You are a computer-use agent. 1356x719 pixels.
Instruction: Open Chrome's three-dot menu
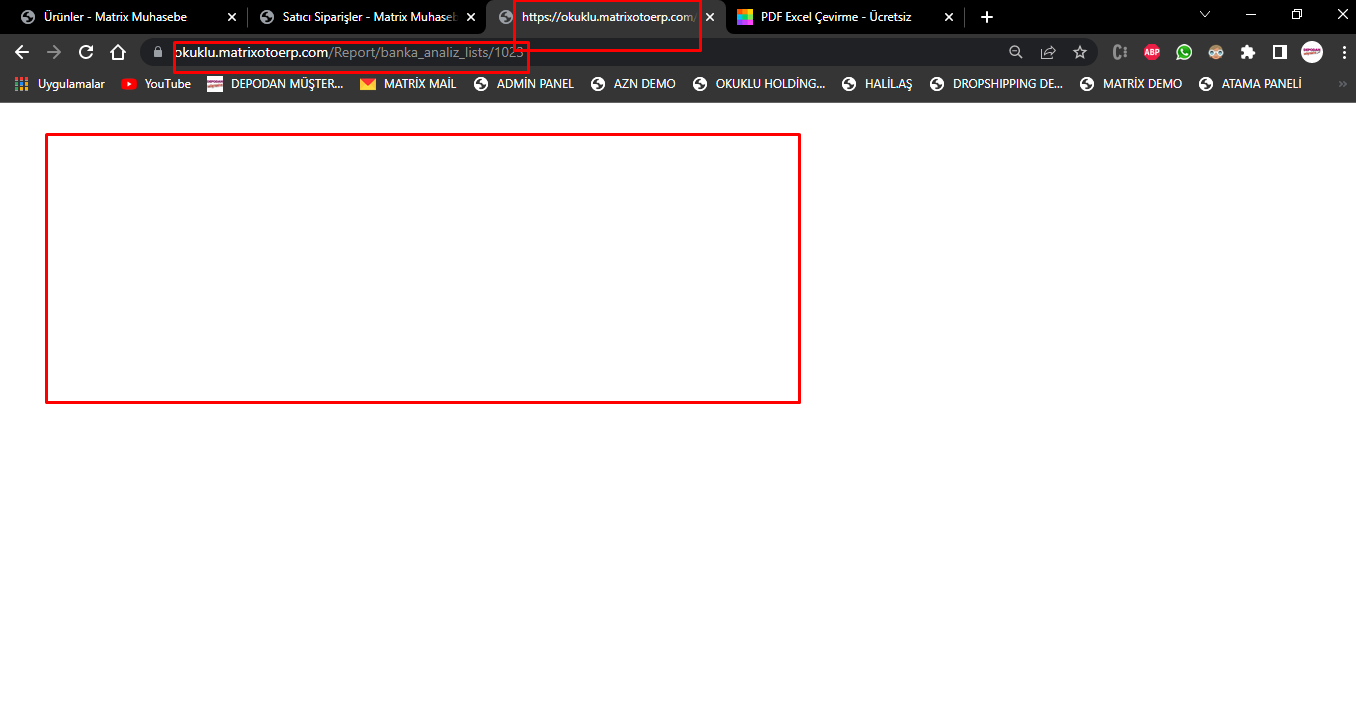pyautogui.click(x=1343, y=52)
